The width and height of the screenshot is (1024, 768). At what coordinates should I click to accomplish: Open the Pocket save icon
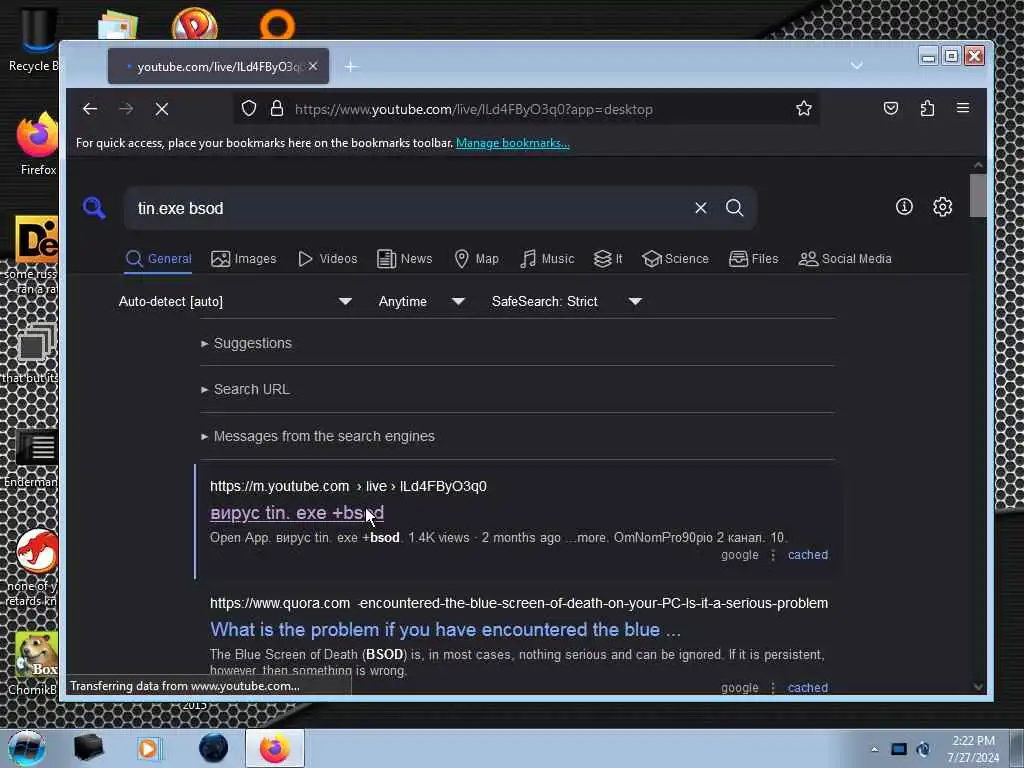(x=891, y=108)
